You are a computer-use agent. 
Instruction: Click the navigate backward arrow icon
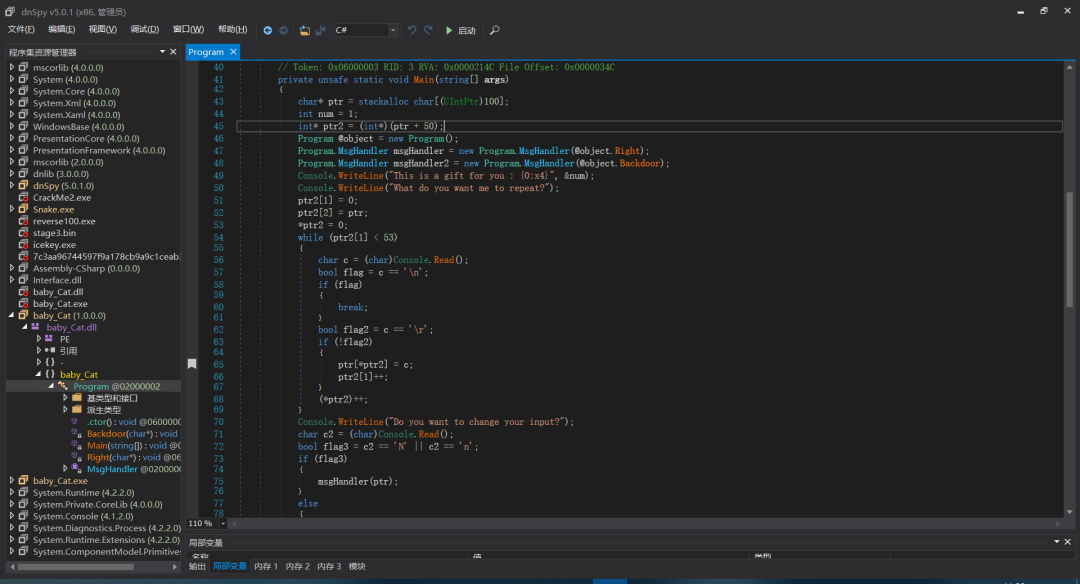click(268, 30)
